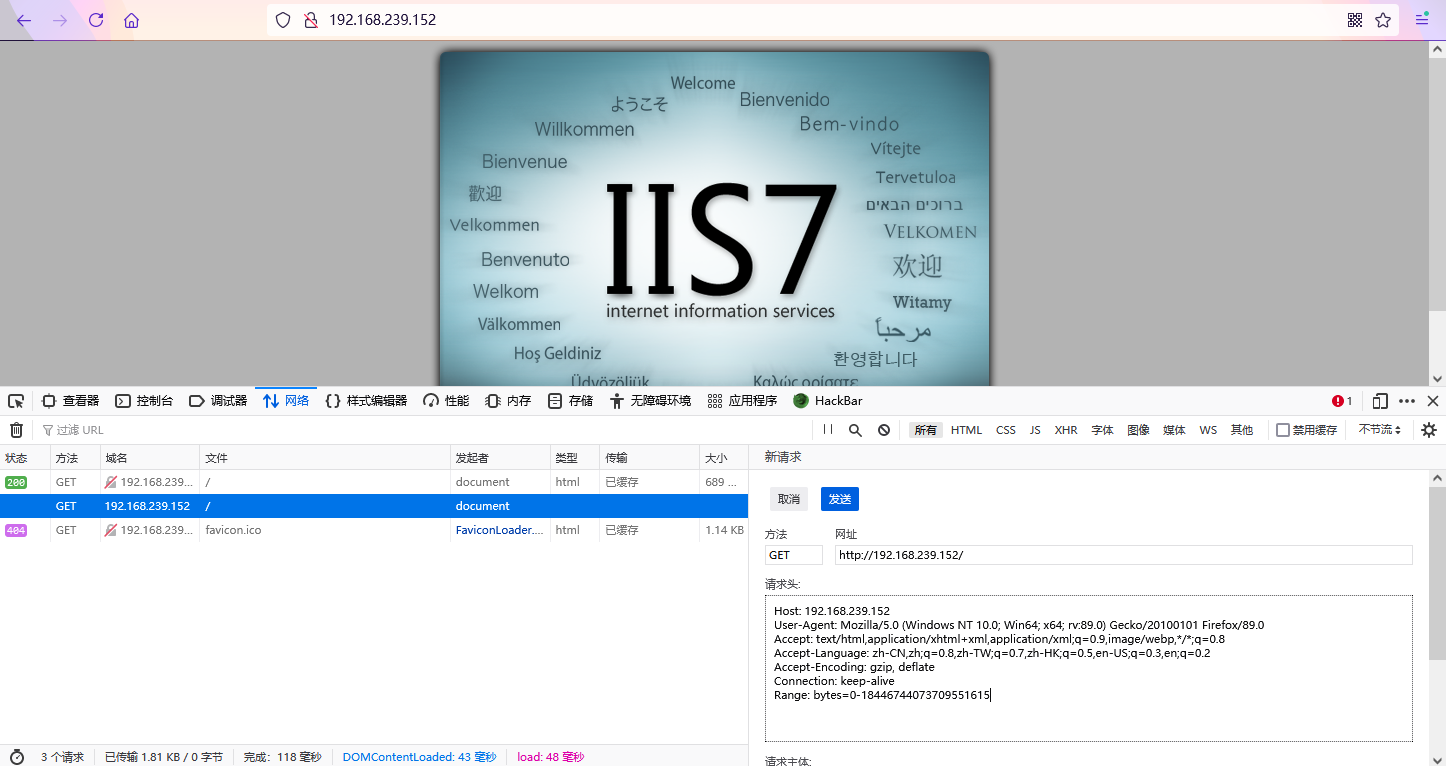Reload the page with the refresh icon

point(96,20)
